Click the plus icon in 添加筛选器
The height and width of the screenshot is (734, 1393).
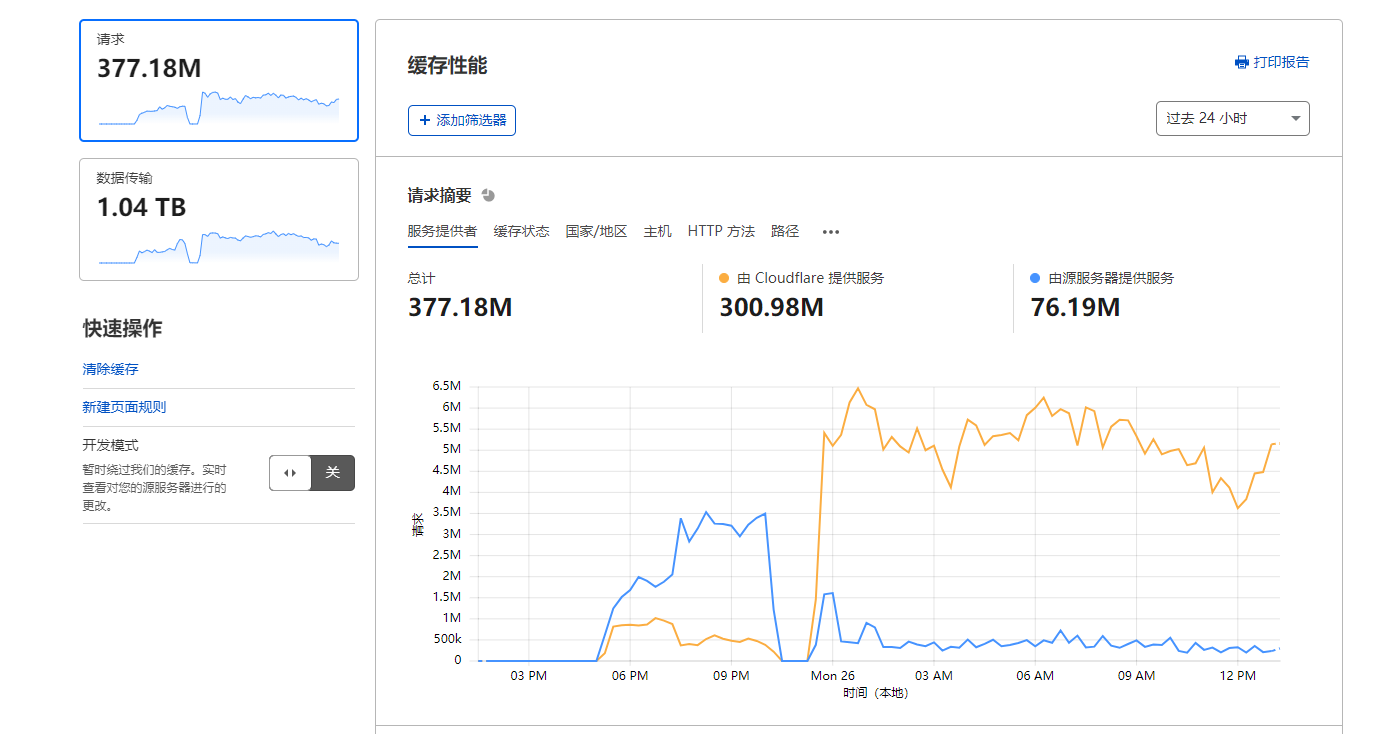tap(425, 120)
